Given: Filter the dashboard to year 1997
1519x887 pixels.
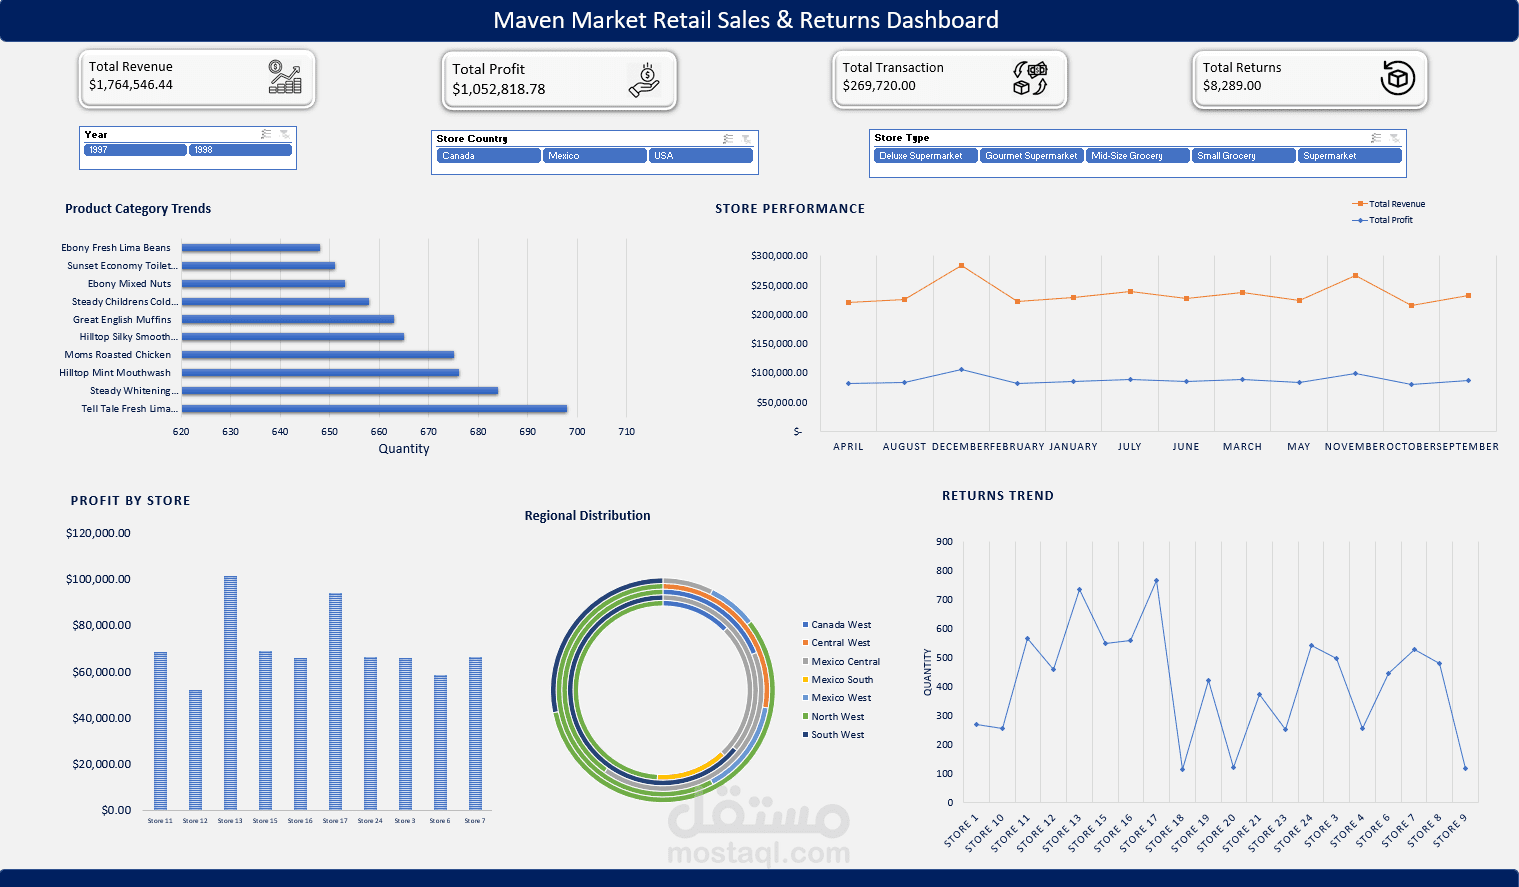Looking at the screenshot, I should (135, 150).
